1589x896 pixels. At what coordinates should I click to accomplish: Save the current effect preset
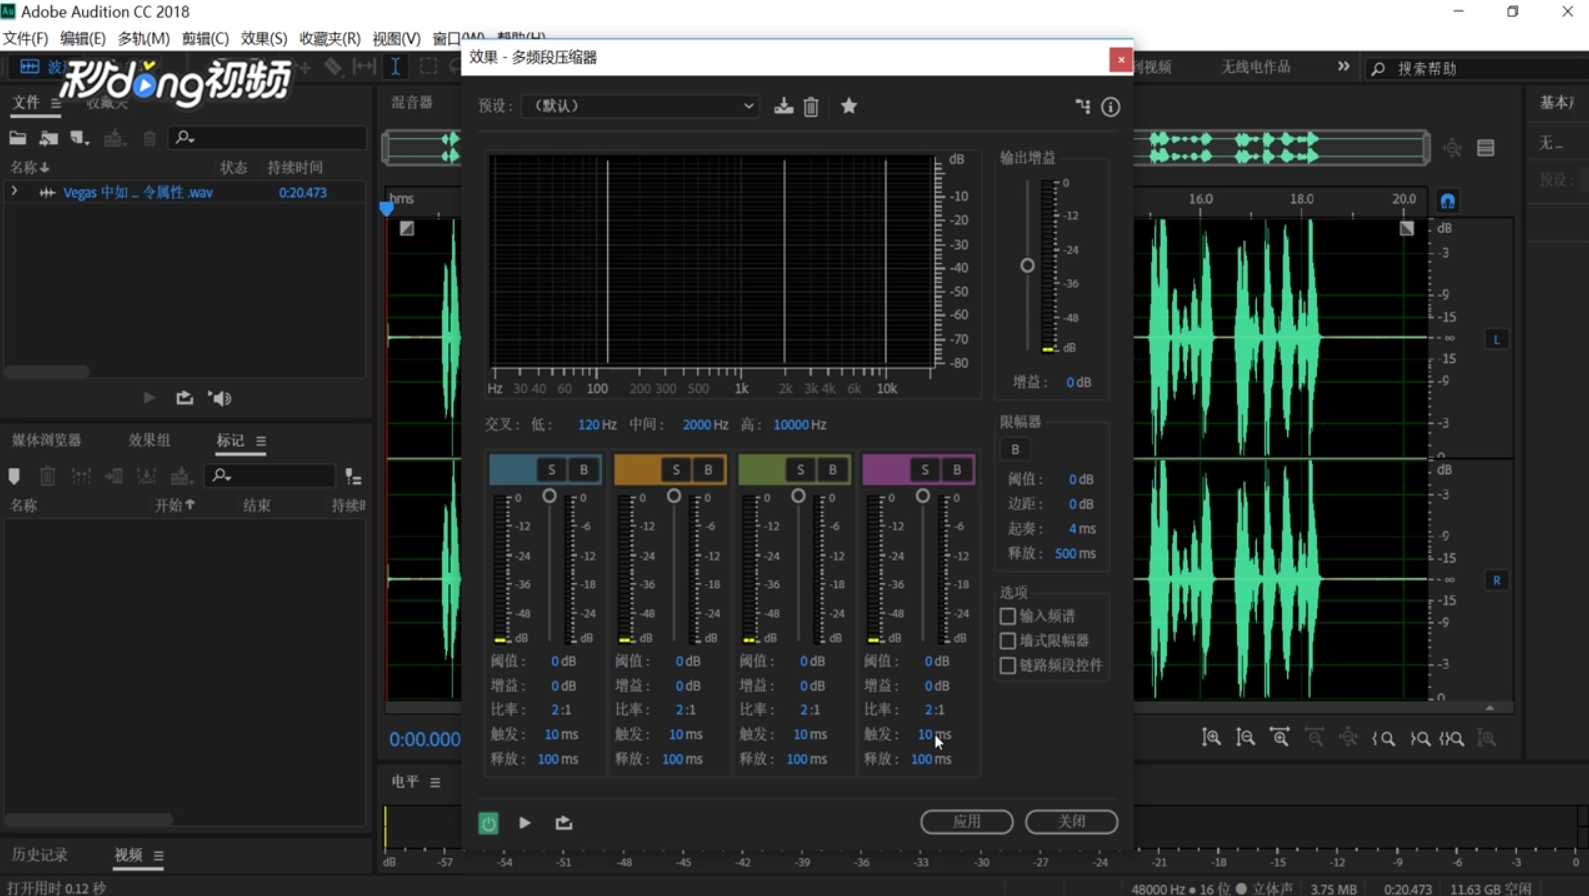(x=783, y=106)
